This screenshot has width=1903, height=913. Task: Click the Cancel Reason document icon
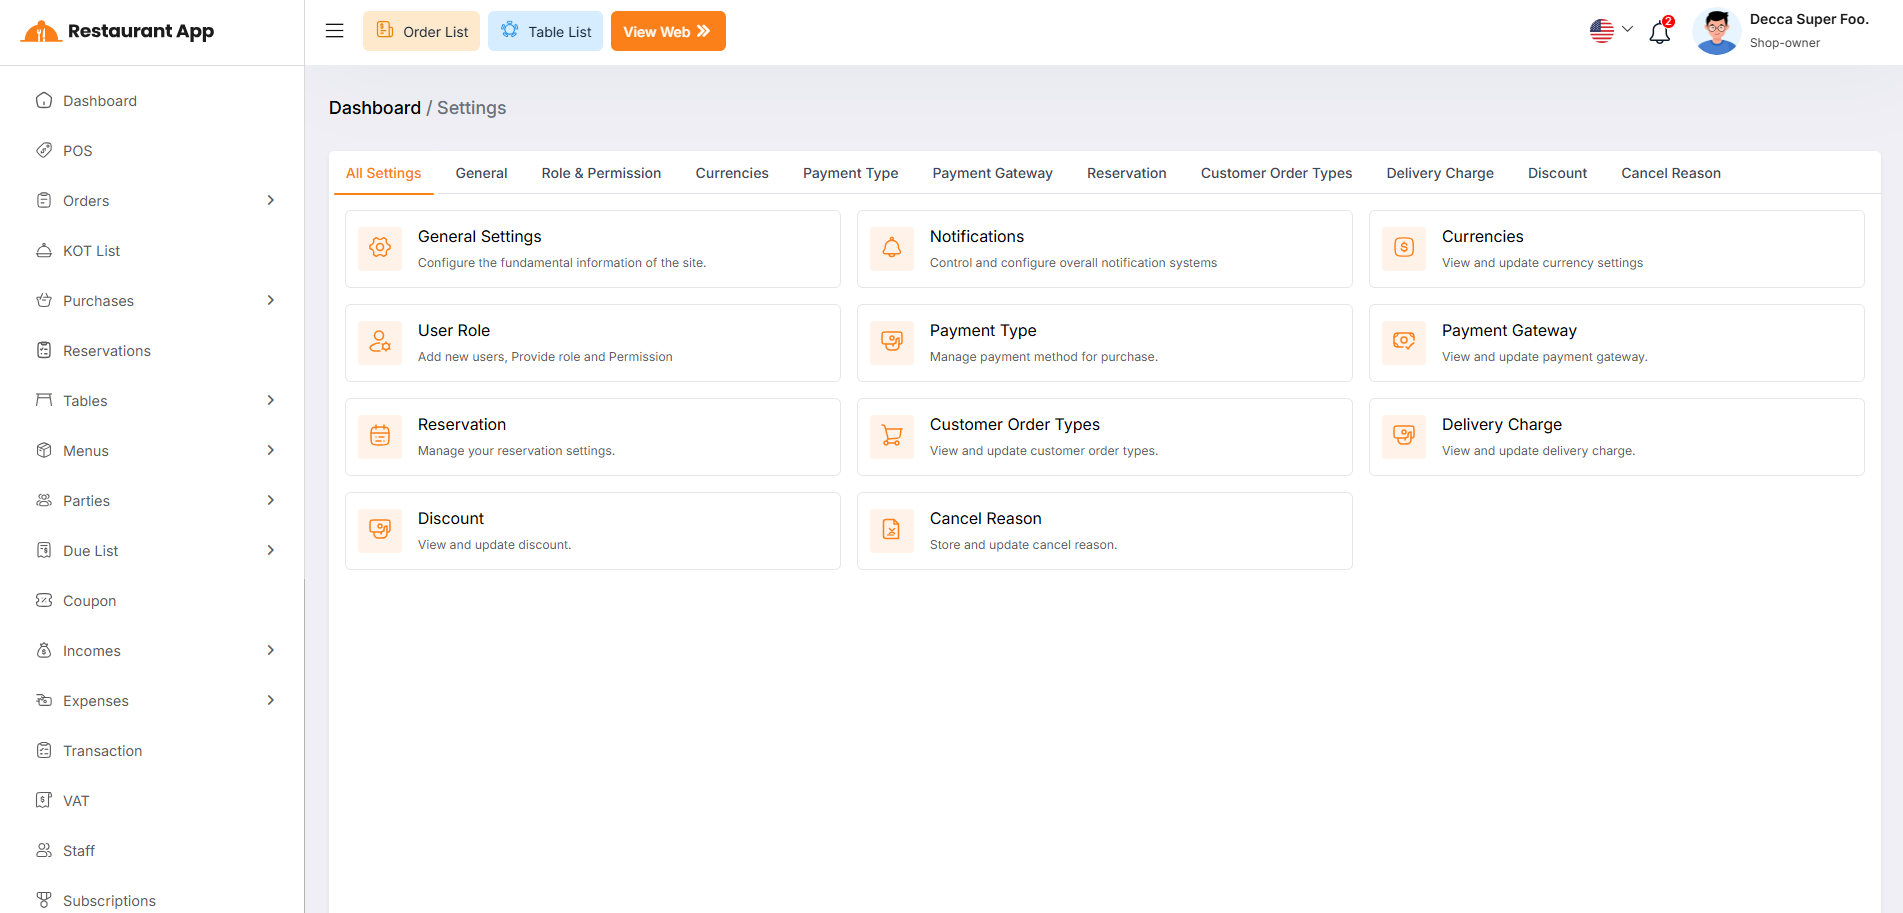(892, 530)
